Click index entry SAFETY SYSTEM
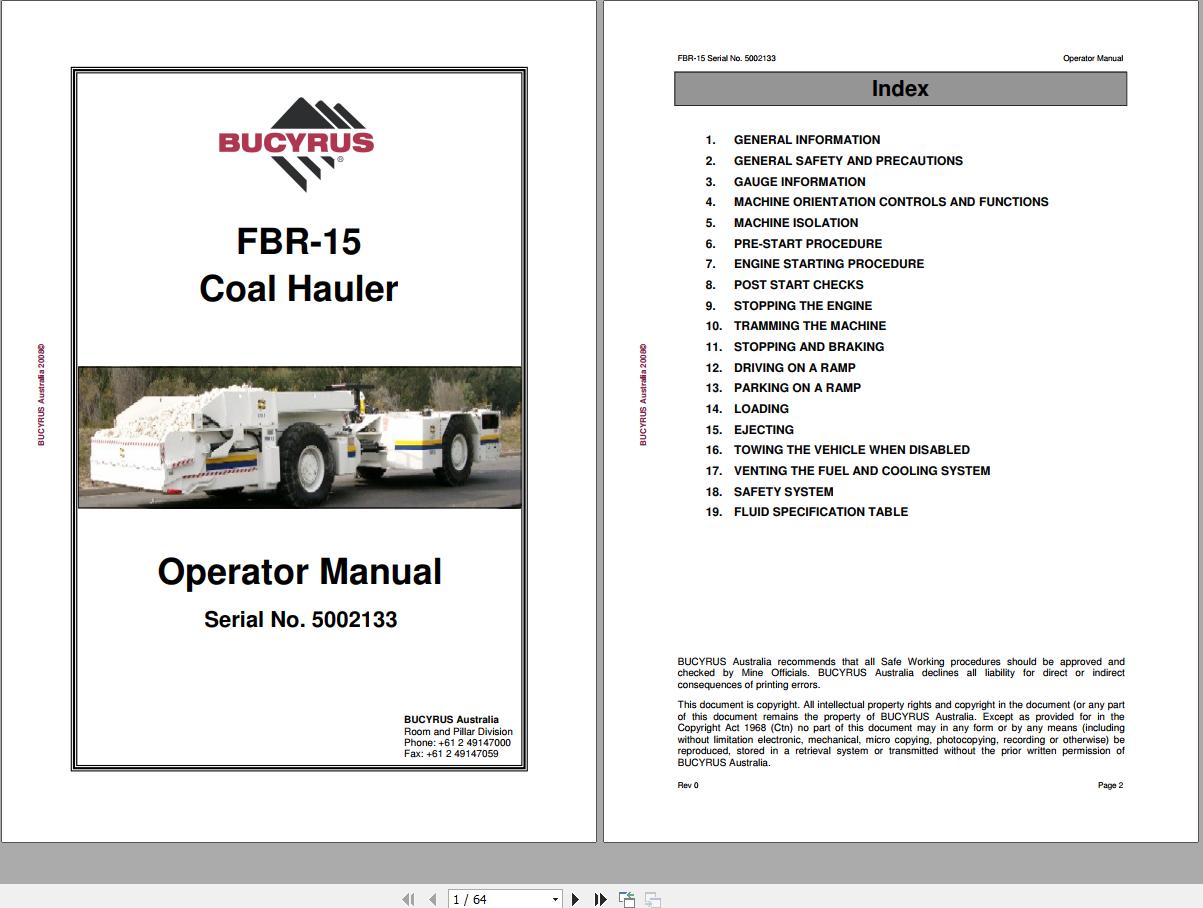Screen dimensions: 1203x908 pos(784,492)
